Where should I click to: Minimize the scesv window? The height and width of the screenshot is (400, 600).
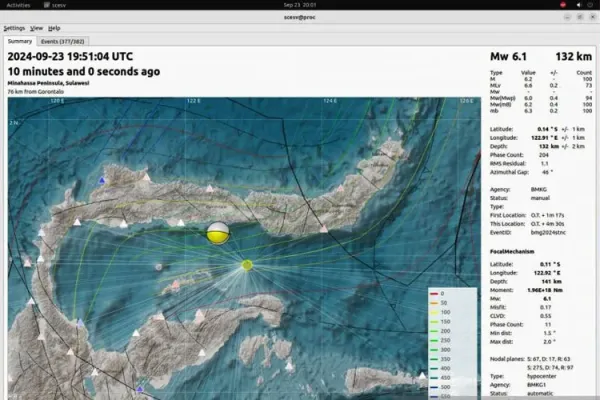point(567,17)
